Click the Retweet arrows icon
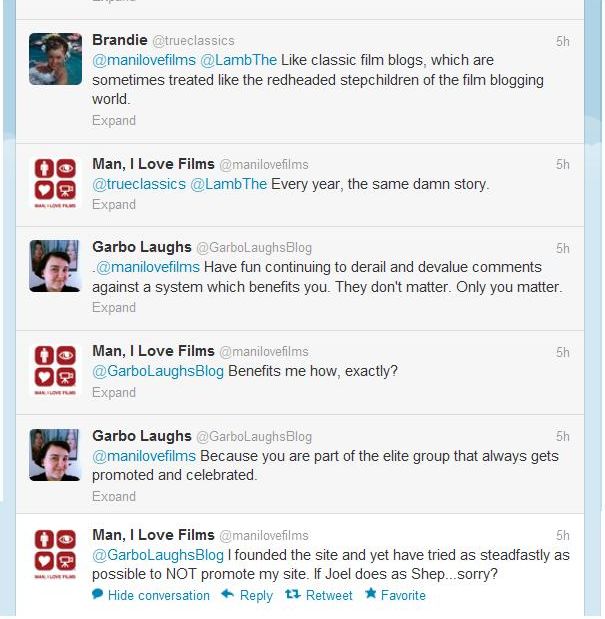Viewport: 605px width, 619px height. 293,595
